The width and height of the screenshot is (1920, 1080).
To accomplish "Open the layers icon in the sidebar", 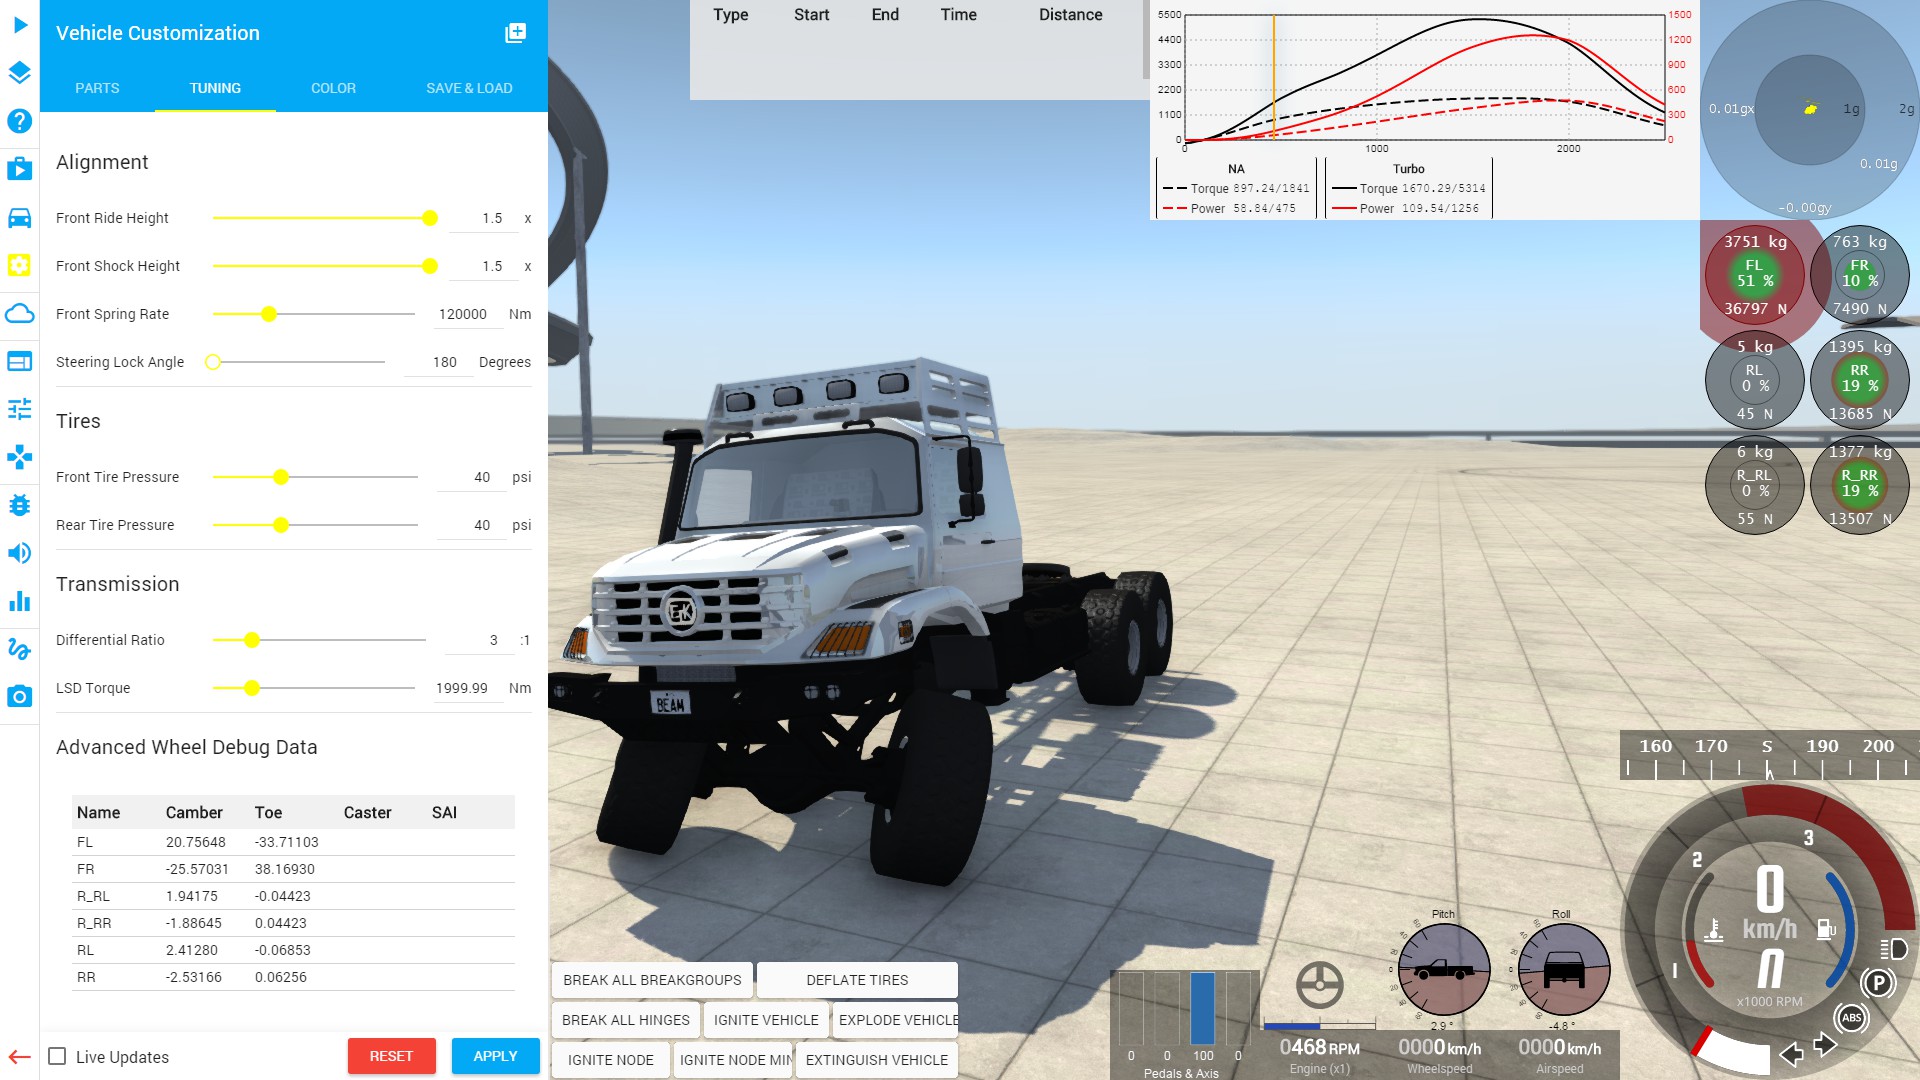I will (20, 73).
